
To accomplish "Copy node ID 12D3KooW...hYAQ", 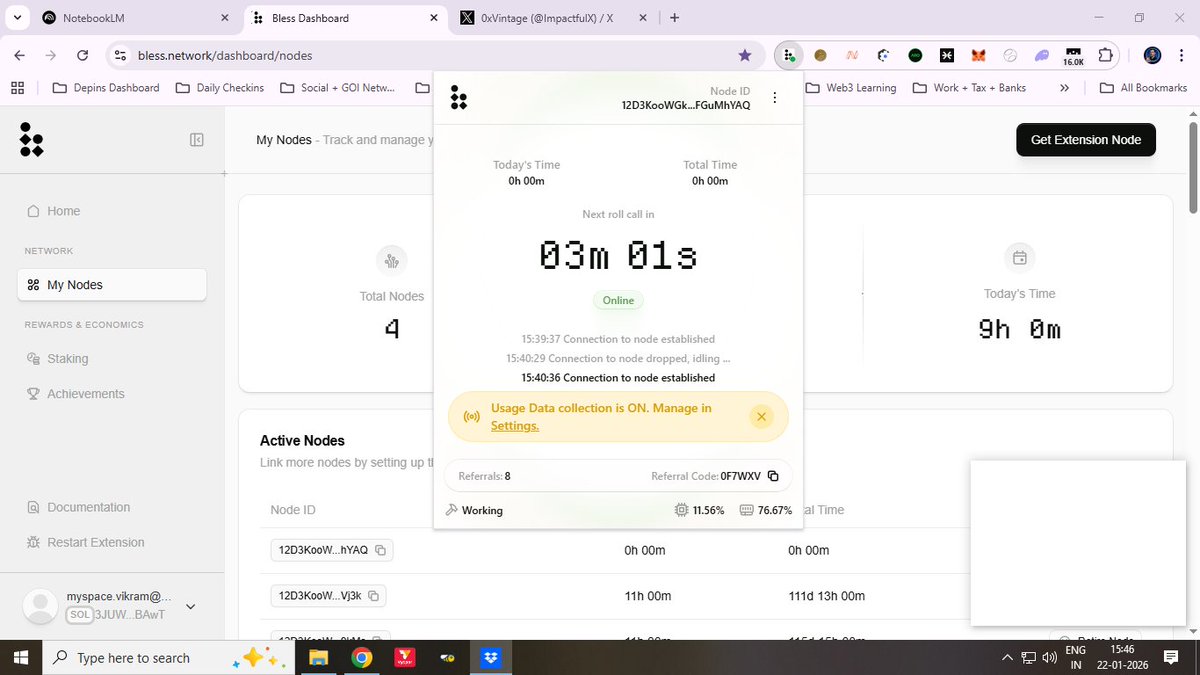I will tap(380, 550).
